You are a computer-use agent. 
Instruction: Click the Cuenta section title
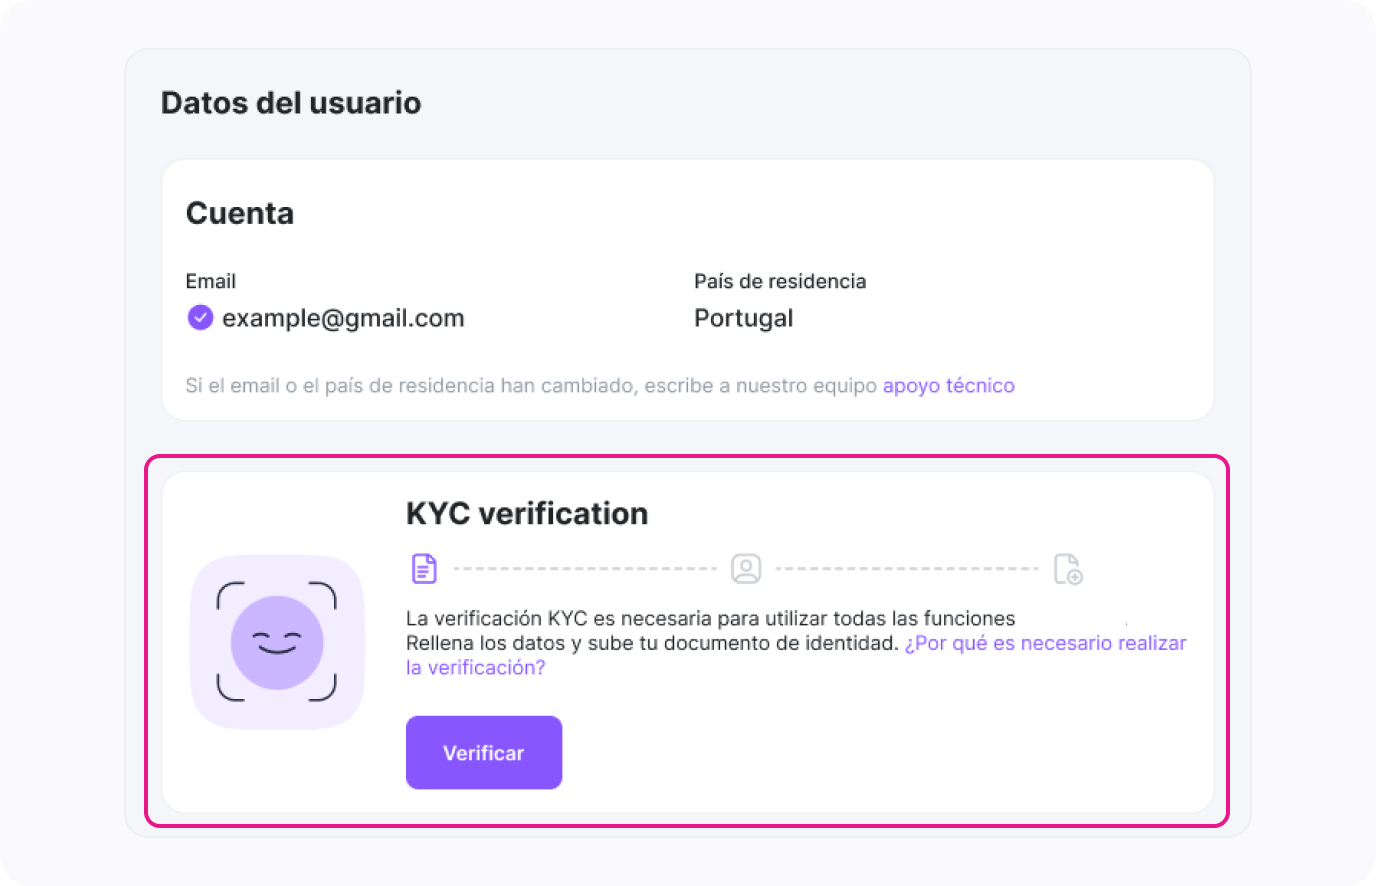pos(240,213)
